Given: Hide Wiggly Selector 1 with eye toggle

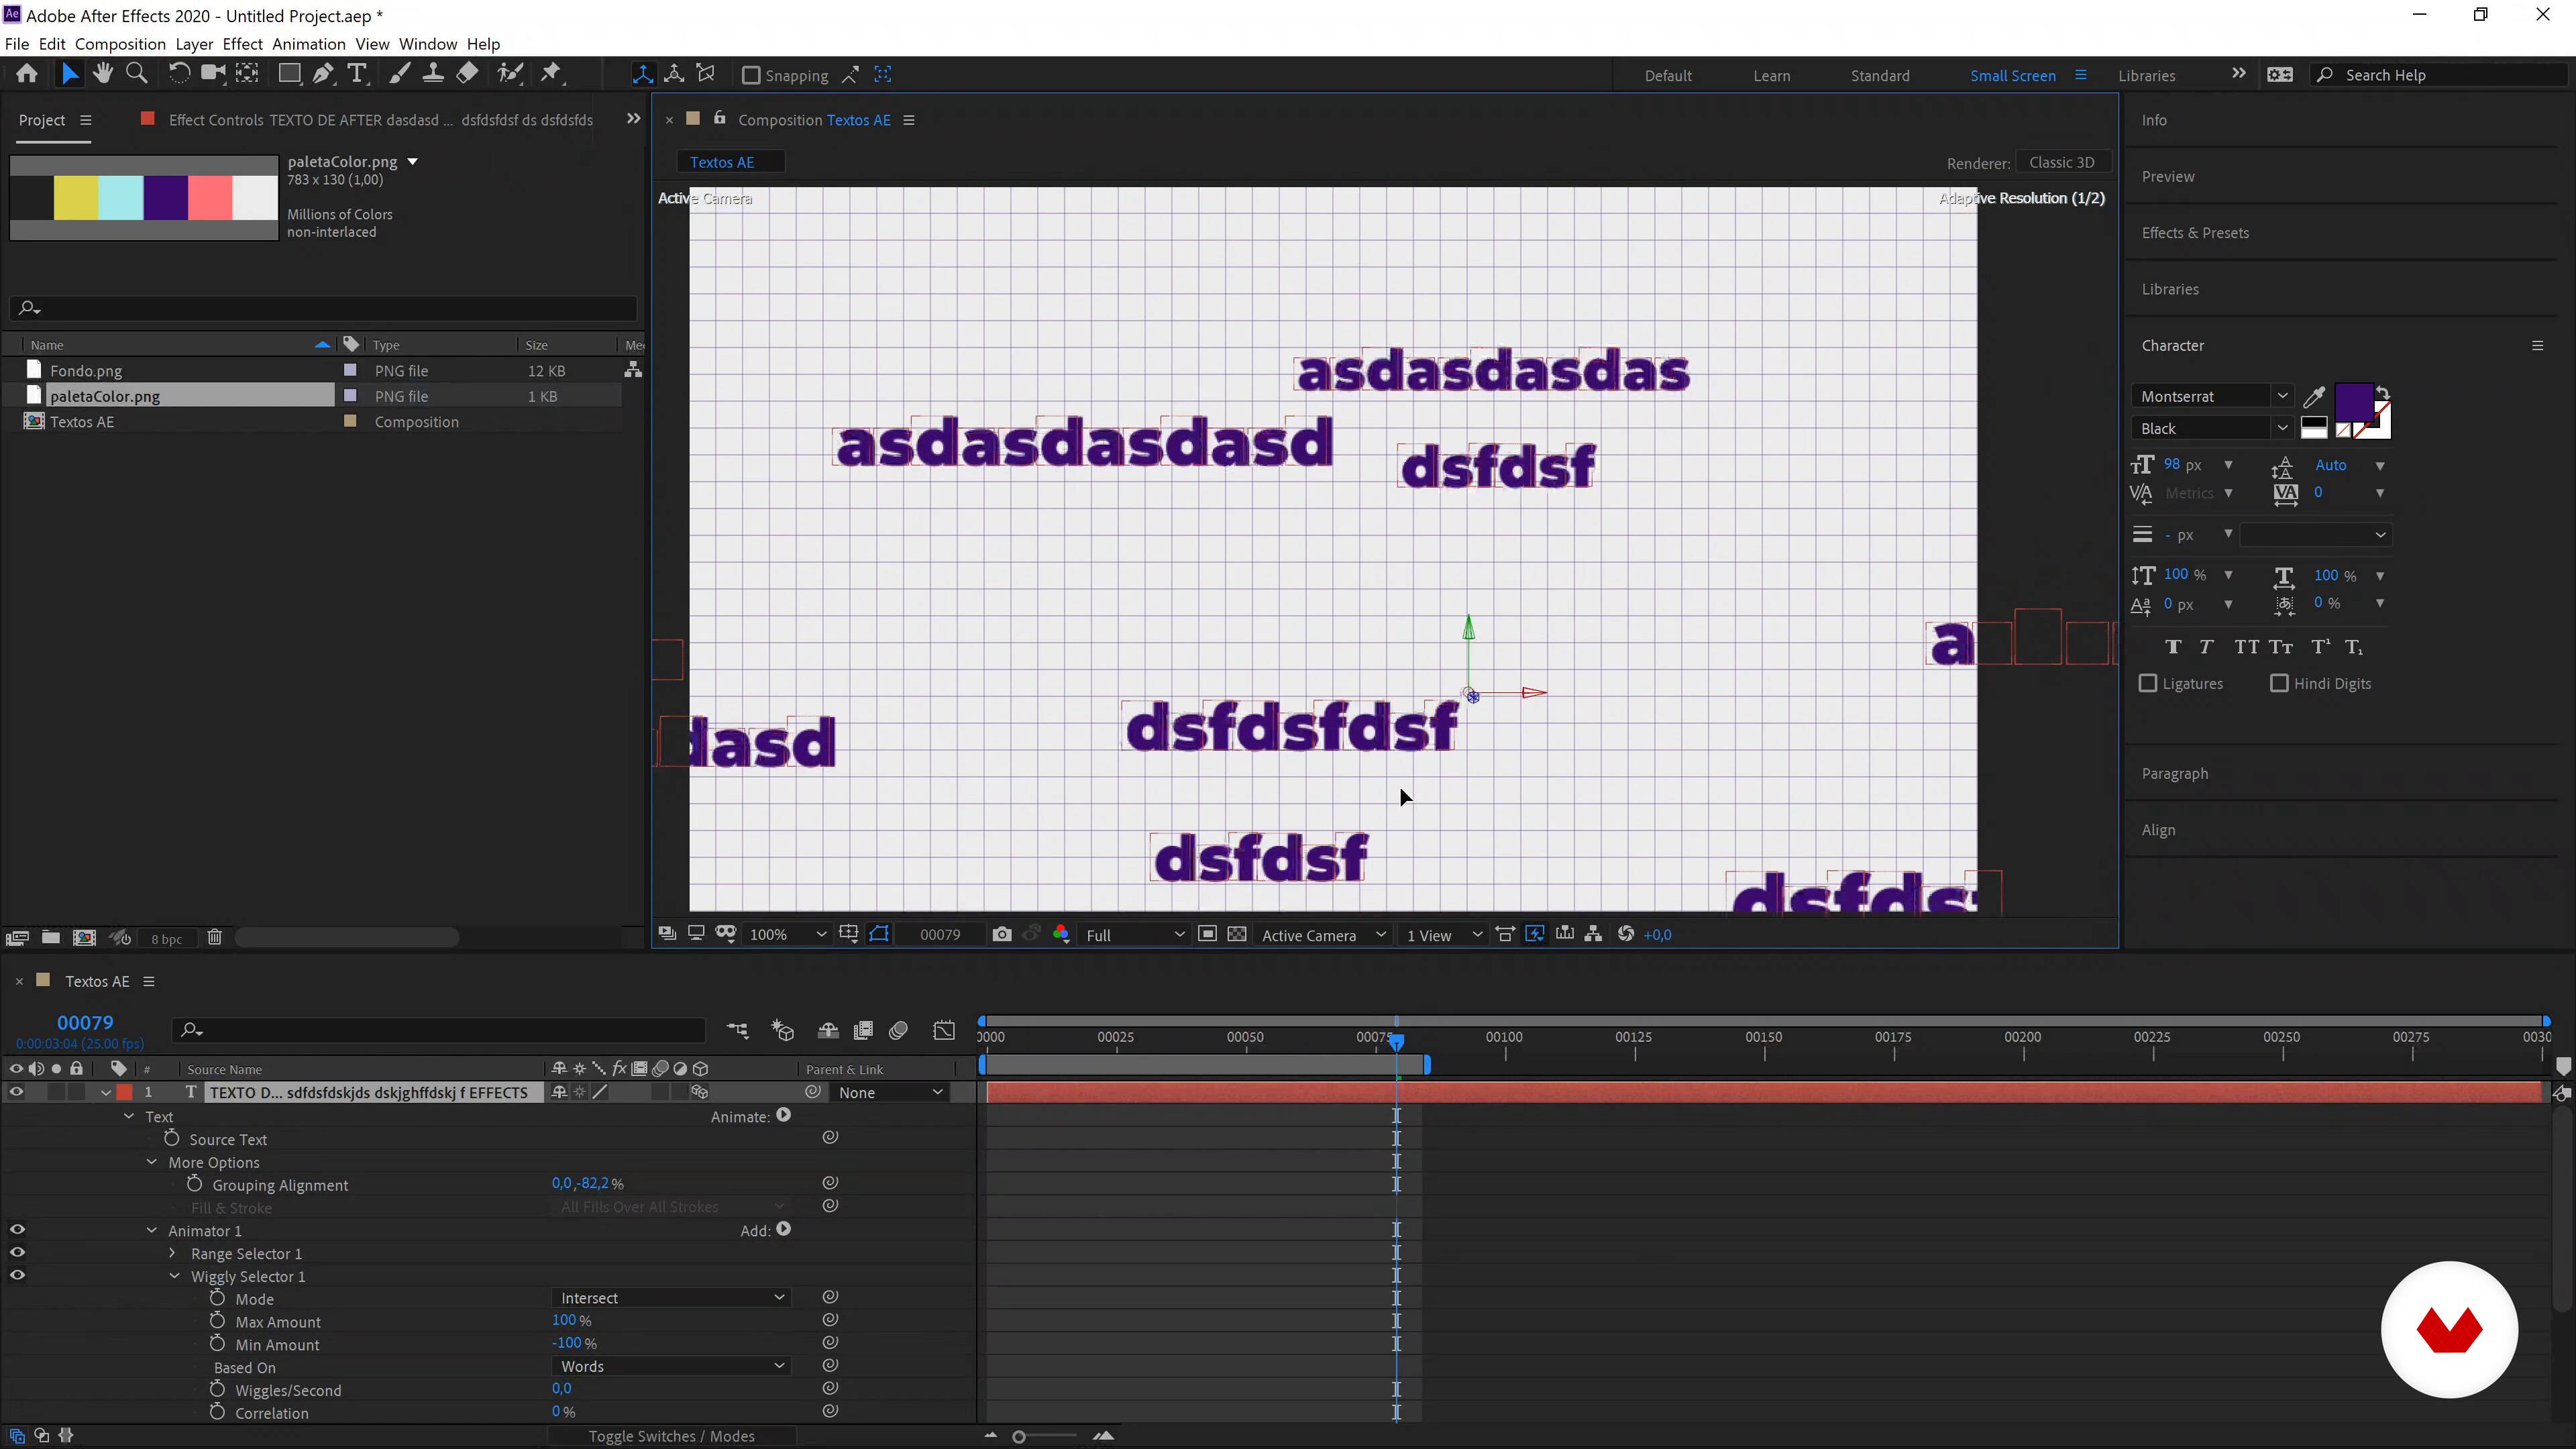Looking at the screenshot, I should [x=17, y=1275].
